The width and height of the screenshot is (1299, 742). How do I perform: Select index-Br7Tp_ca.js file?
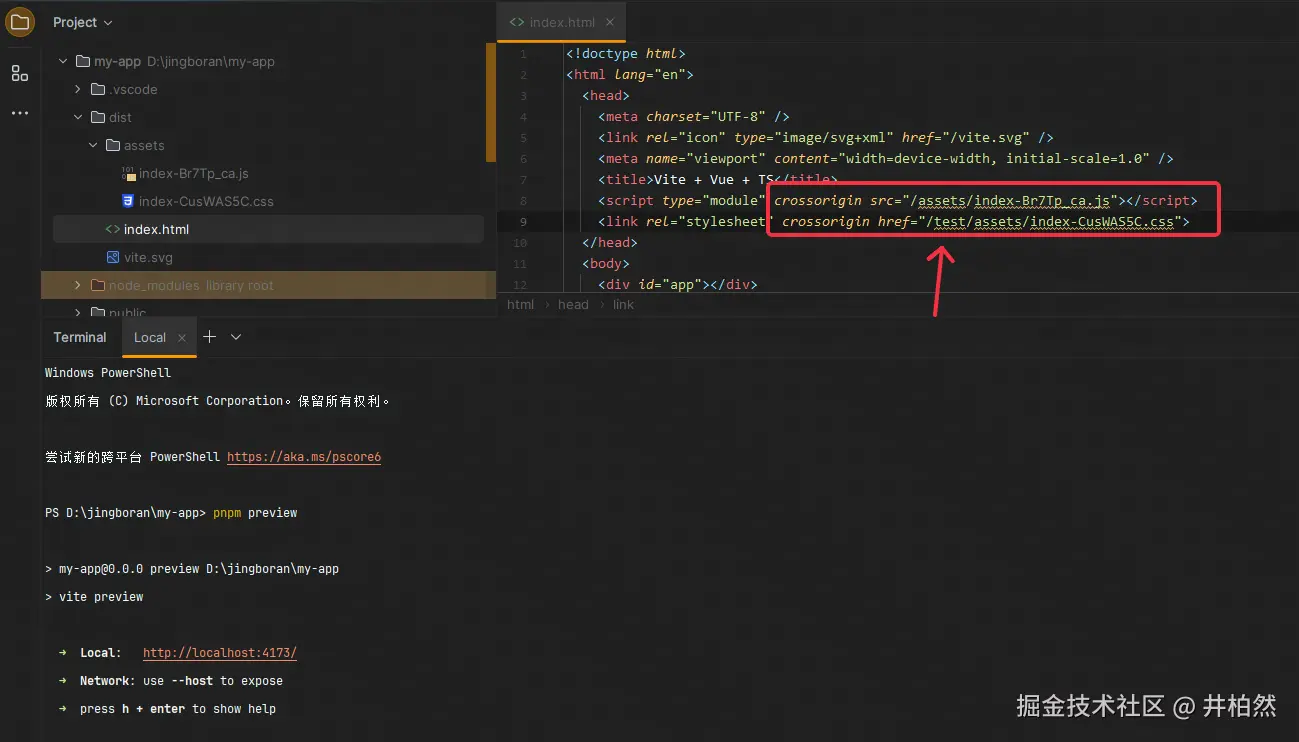(x=194, y=173)
